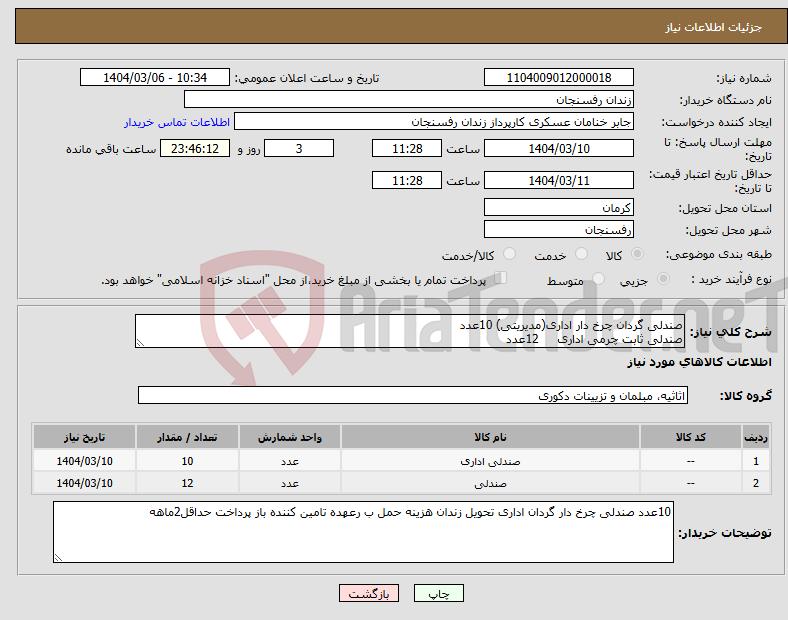Open the اطلاعات تماس خریدار link

point(177,122)
